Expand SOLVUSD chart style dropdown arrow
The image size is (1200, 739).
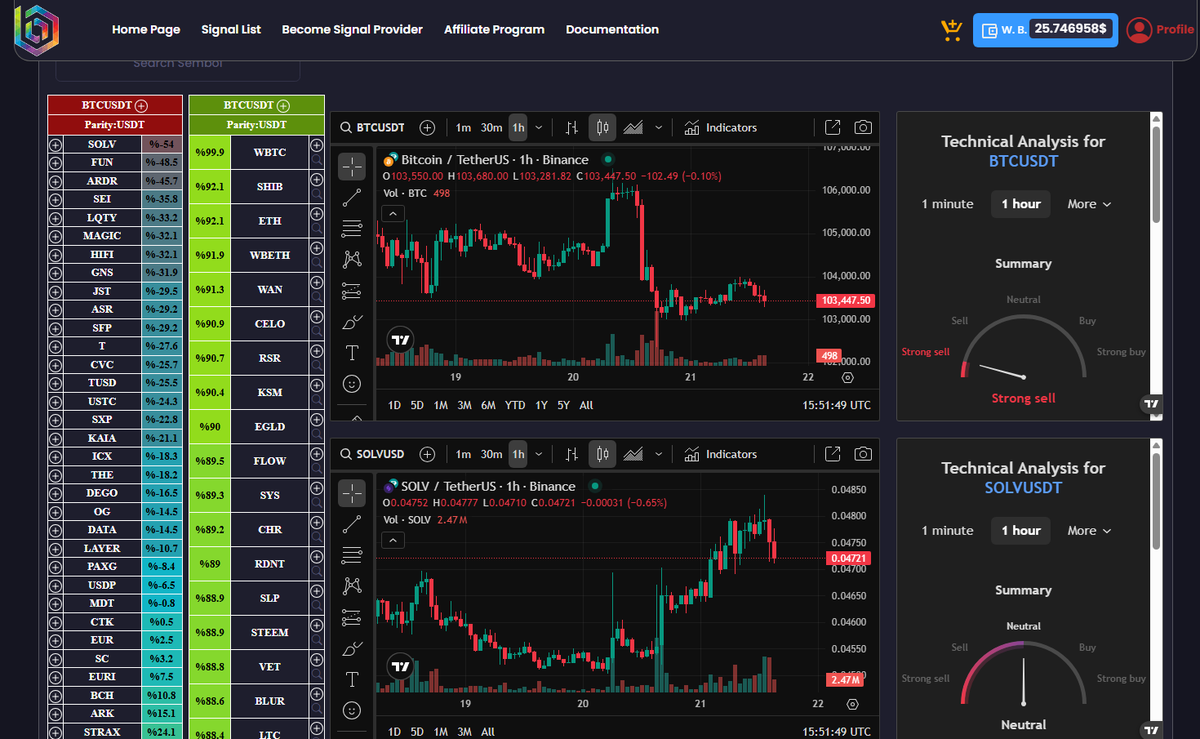(x=658, y=454)
